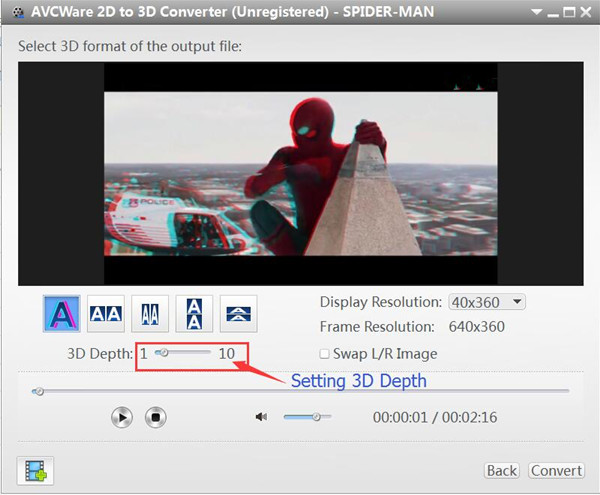Click the Spider-Man video preview
Image resolution: width=600 pixels, height=495 pixels.
tap(301, 174)
